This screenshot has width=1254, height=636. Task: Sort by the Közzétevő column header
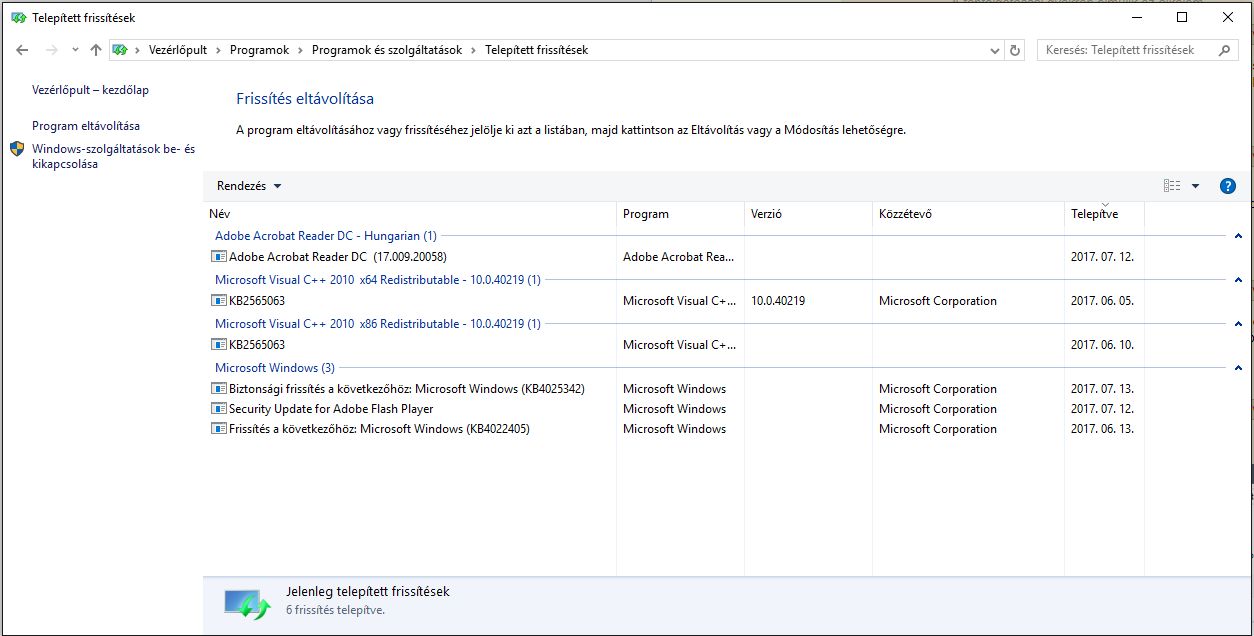(x=968, y=214)
